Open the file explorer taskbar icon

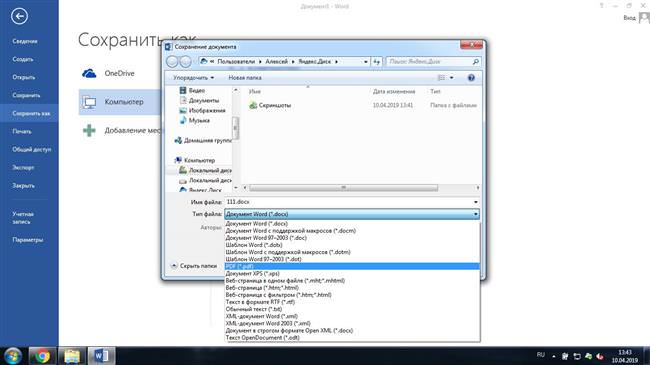[72, 356]
